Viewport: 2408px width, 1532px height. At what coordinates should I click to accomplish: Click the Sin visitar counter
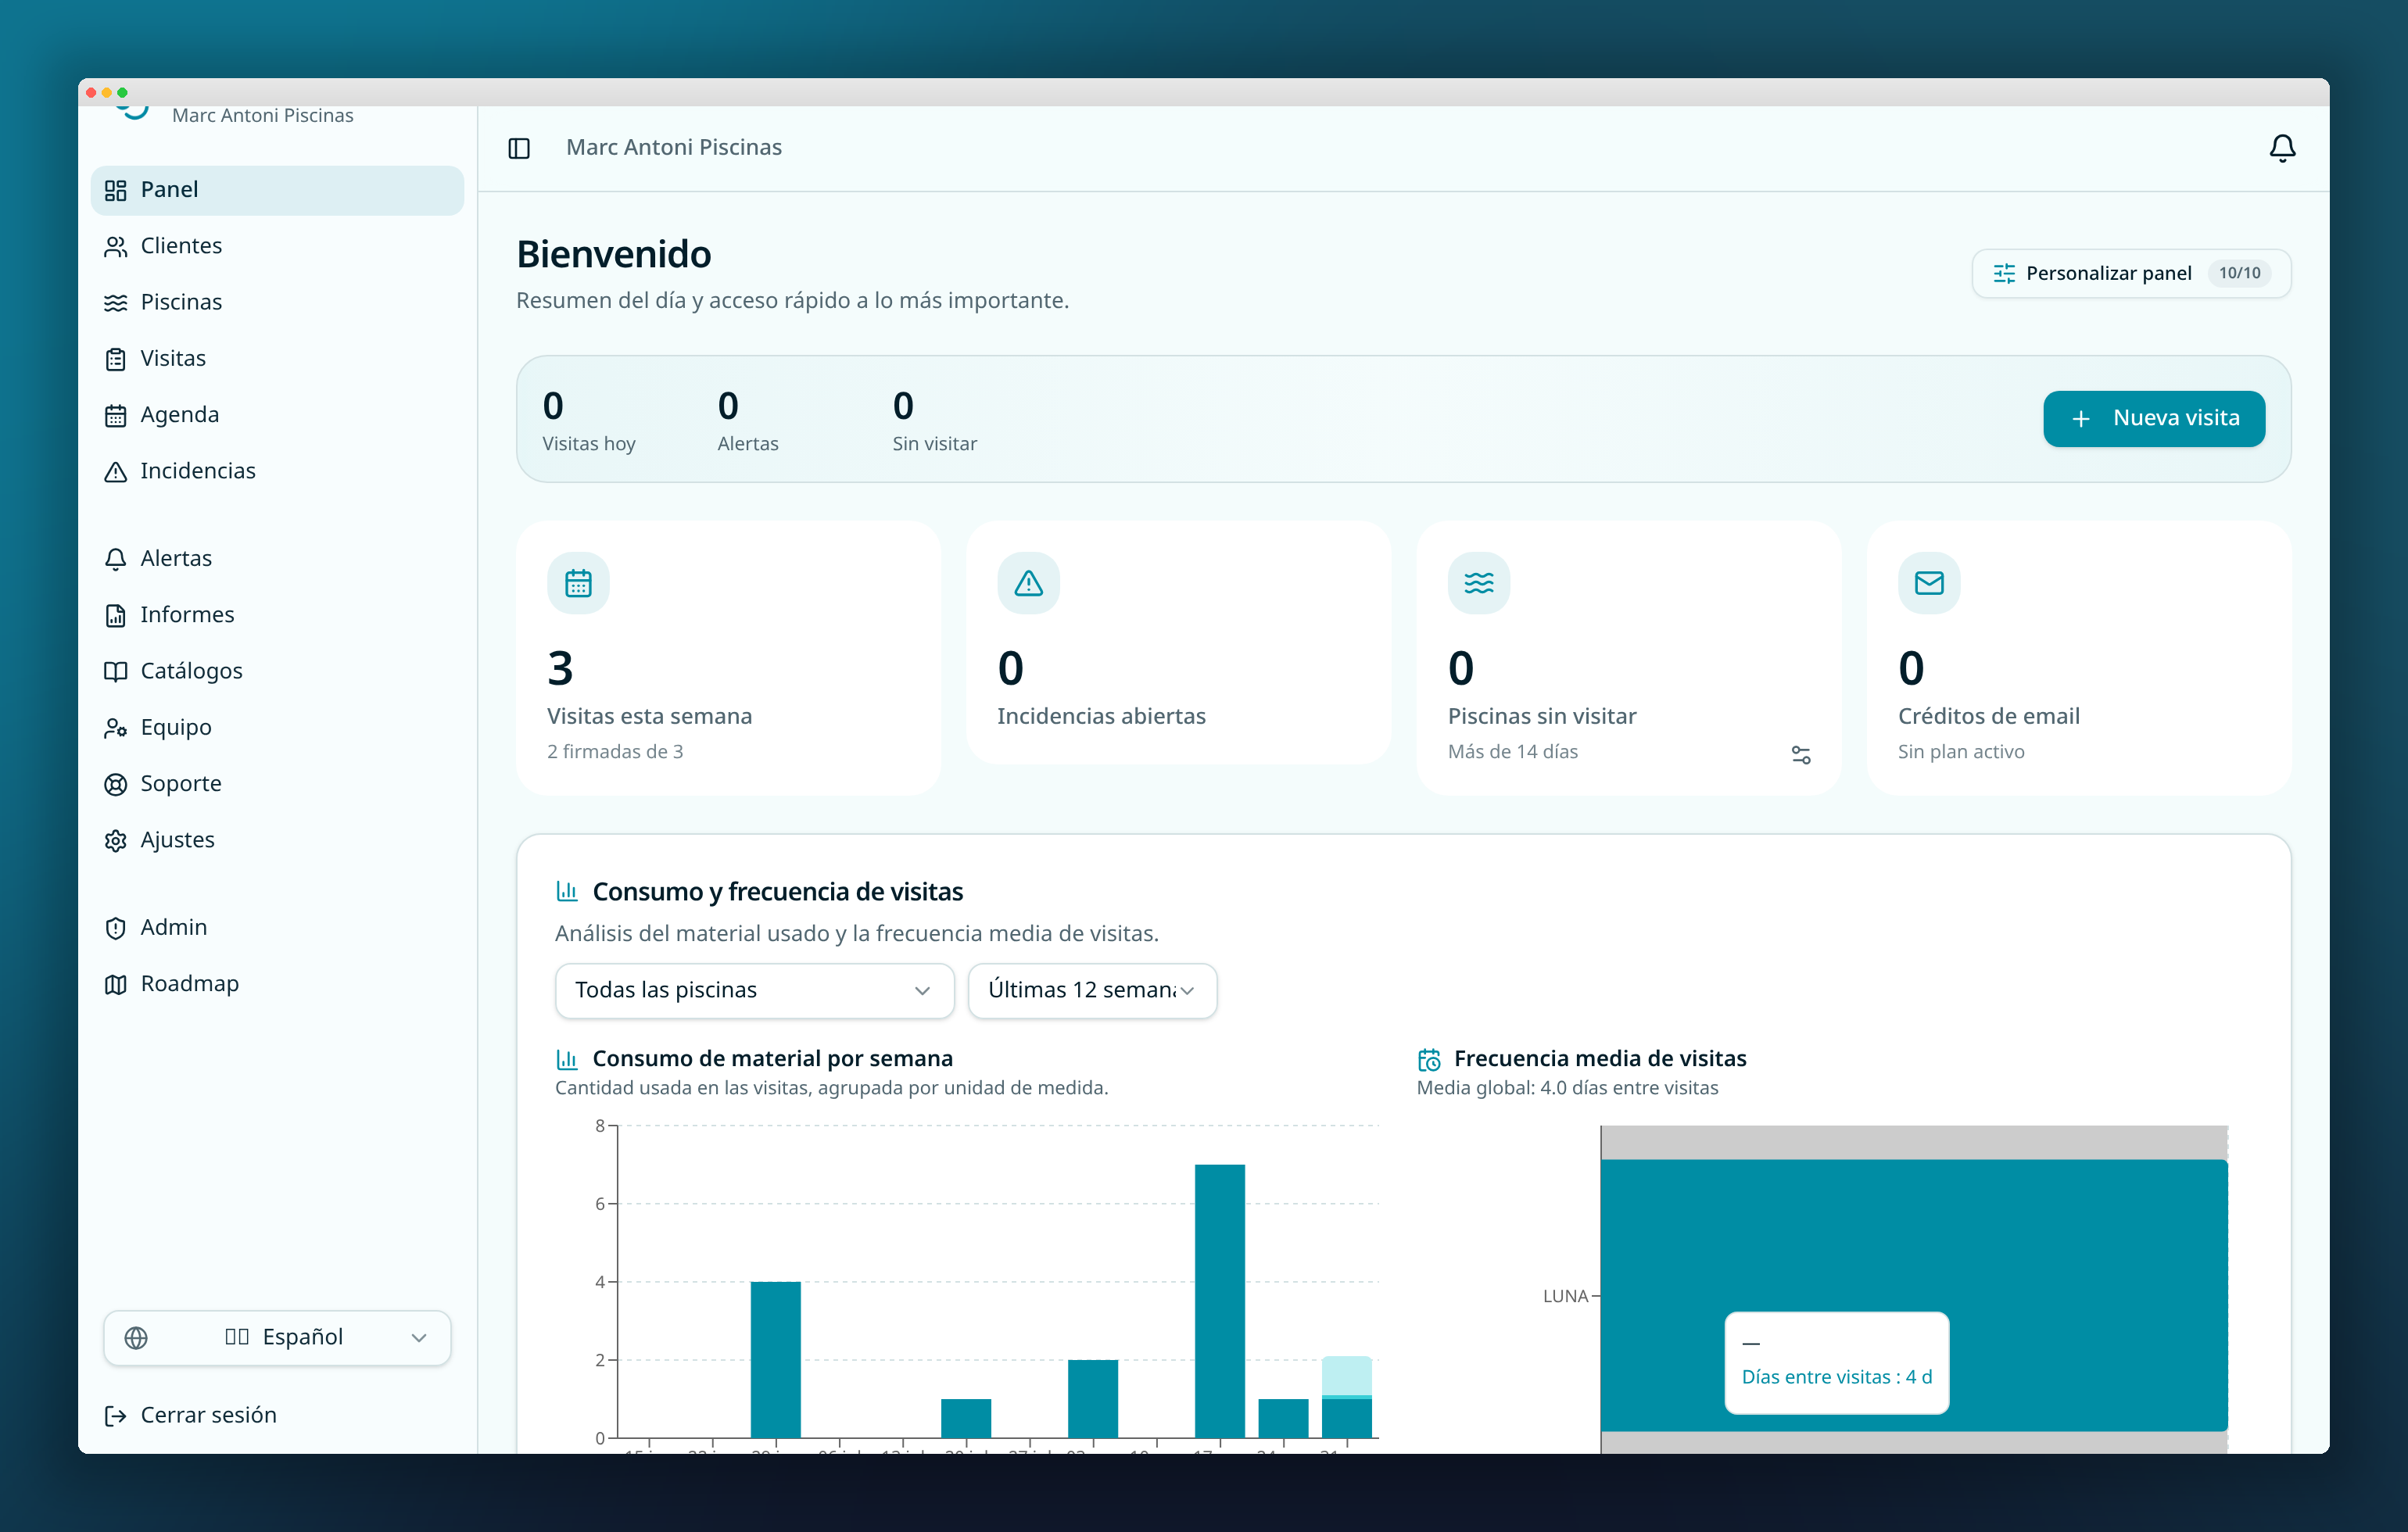[x=934, y=421]
